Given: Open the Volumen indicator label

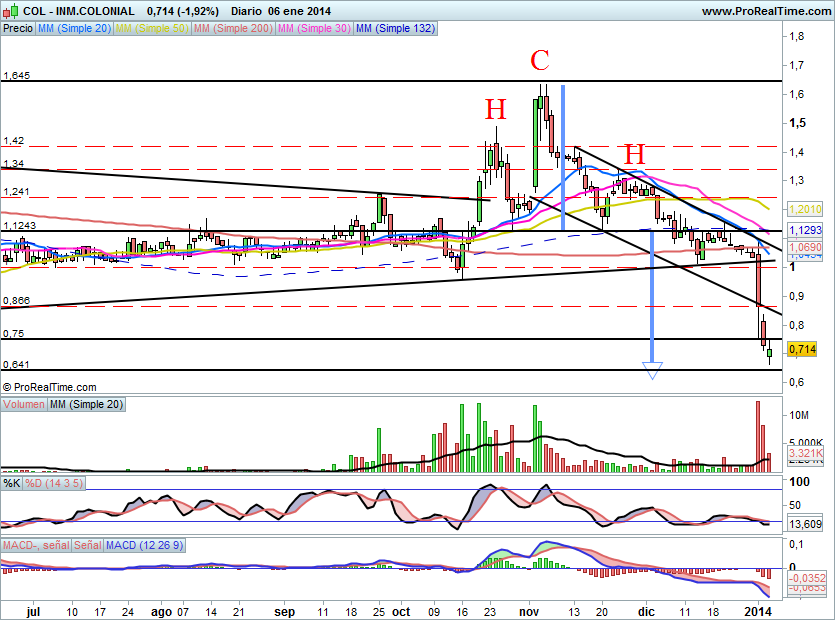Looking at the screenshot, I should [24, 403].
